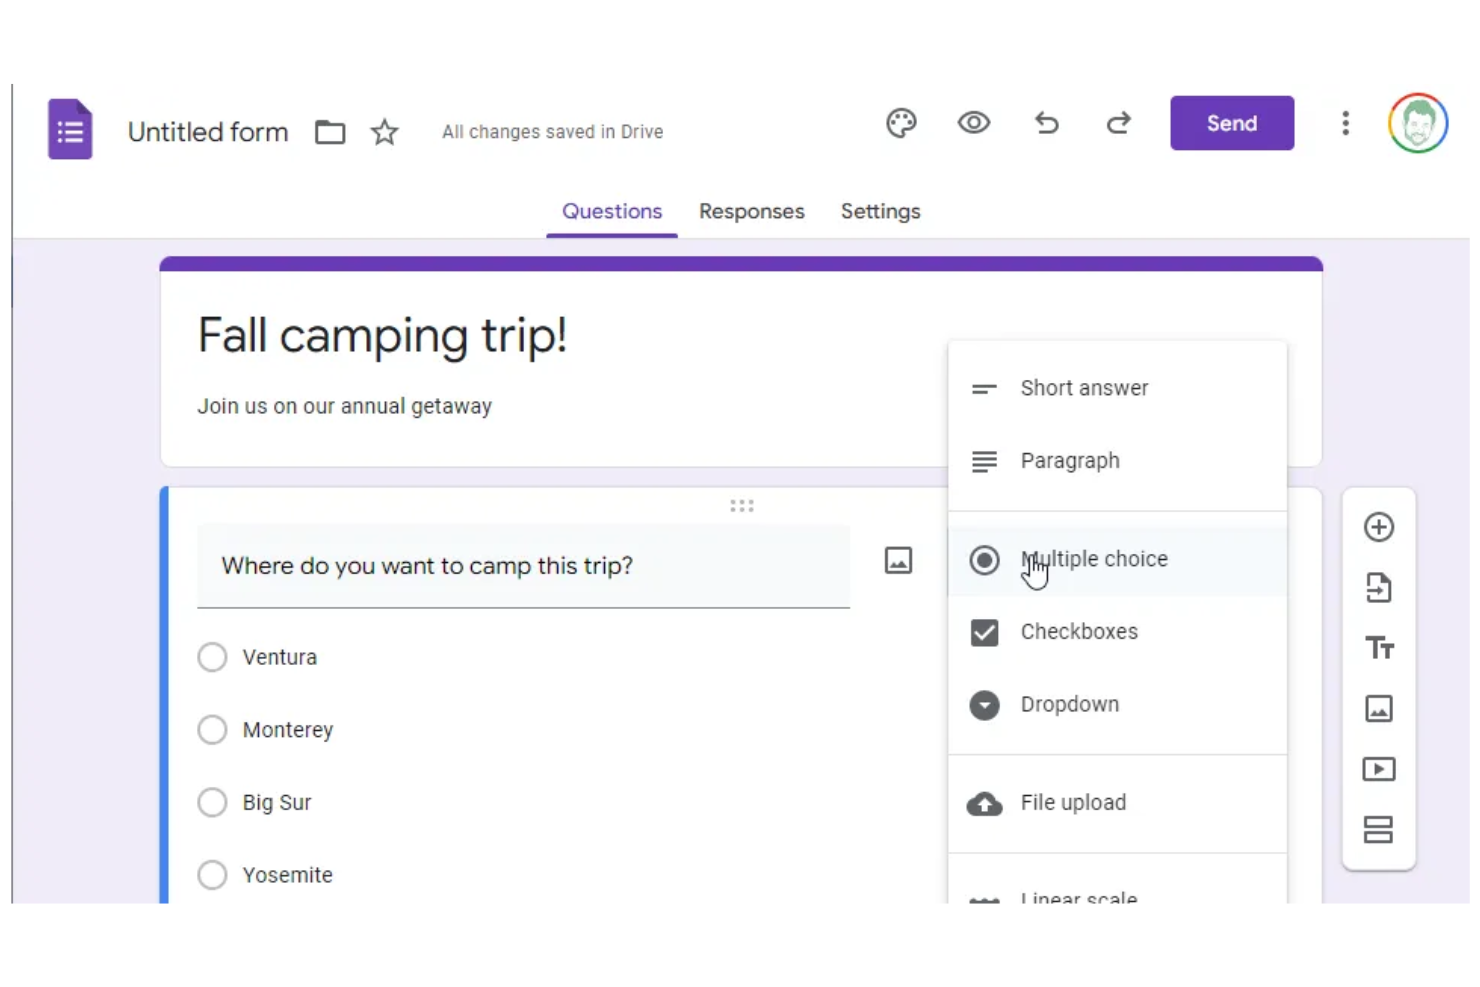Preview the form
The image size is (1480, 987).
tap(973, 123)
